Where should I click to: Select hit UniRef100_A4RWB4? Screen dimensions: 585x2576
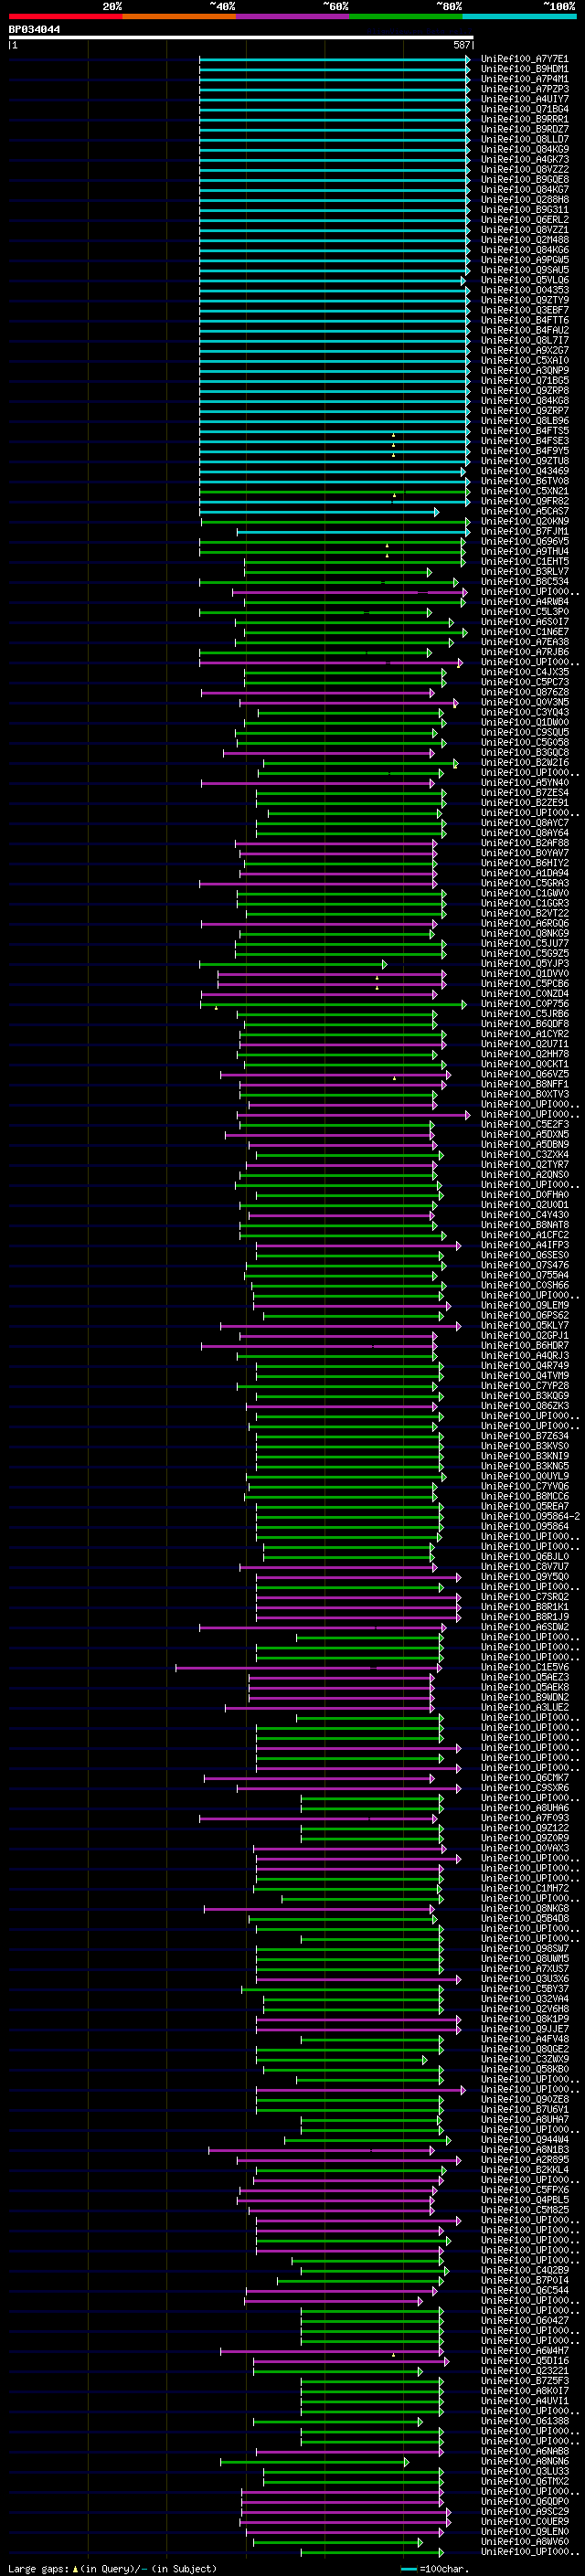(x=524, y=602)
